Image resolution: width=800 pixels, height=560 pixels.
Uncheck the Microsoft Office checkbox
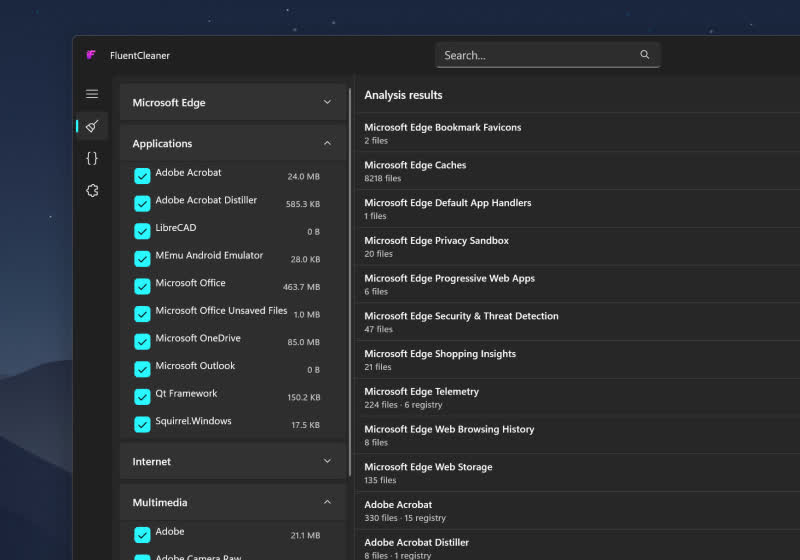tap(142, 286)
